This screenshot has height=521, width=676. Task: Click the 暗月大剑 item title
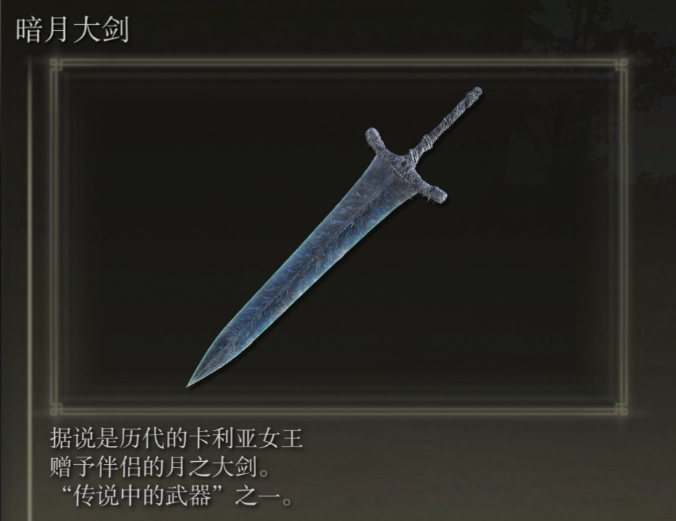pos(72,30)
